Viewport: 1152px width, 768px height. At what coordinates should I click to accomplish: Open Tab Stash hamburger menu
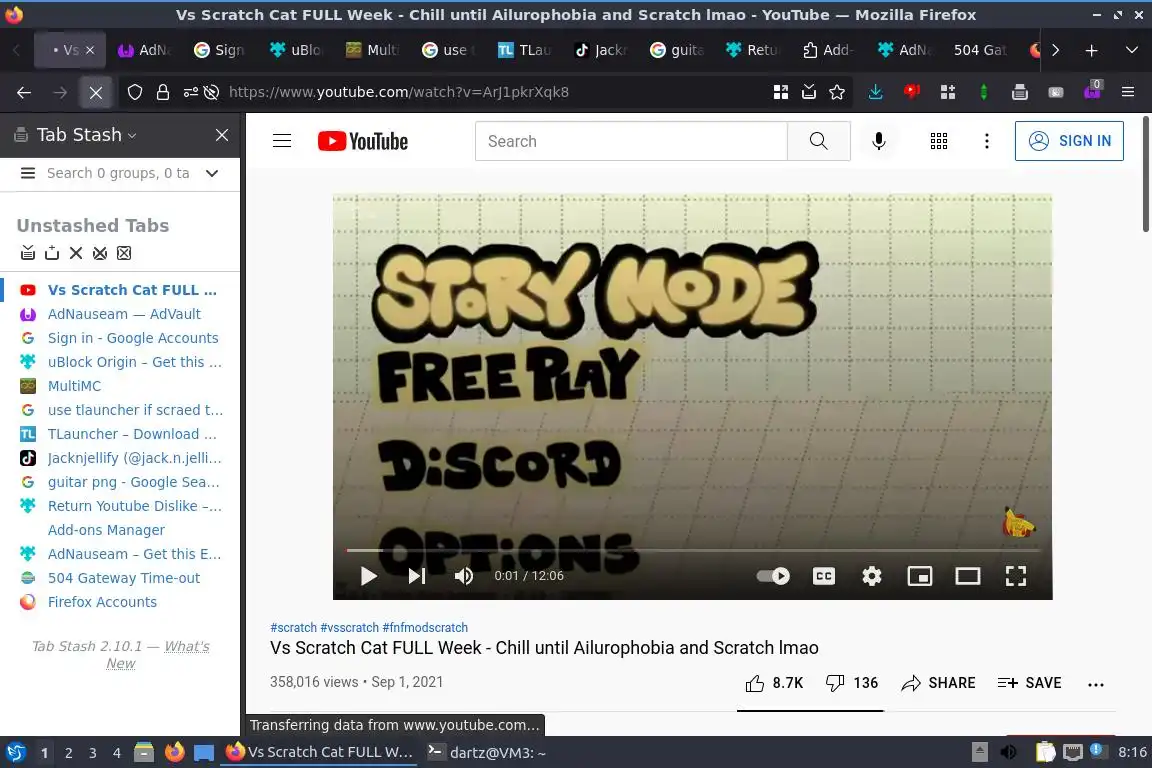[x=28, y=173]
